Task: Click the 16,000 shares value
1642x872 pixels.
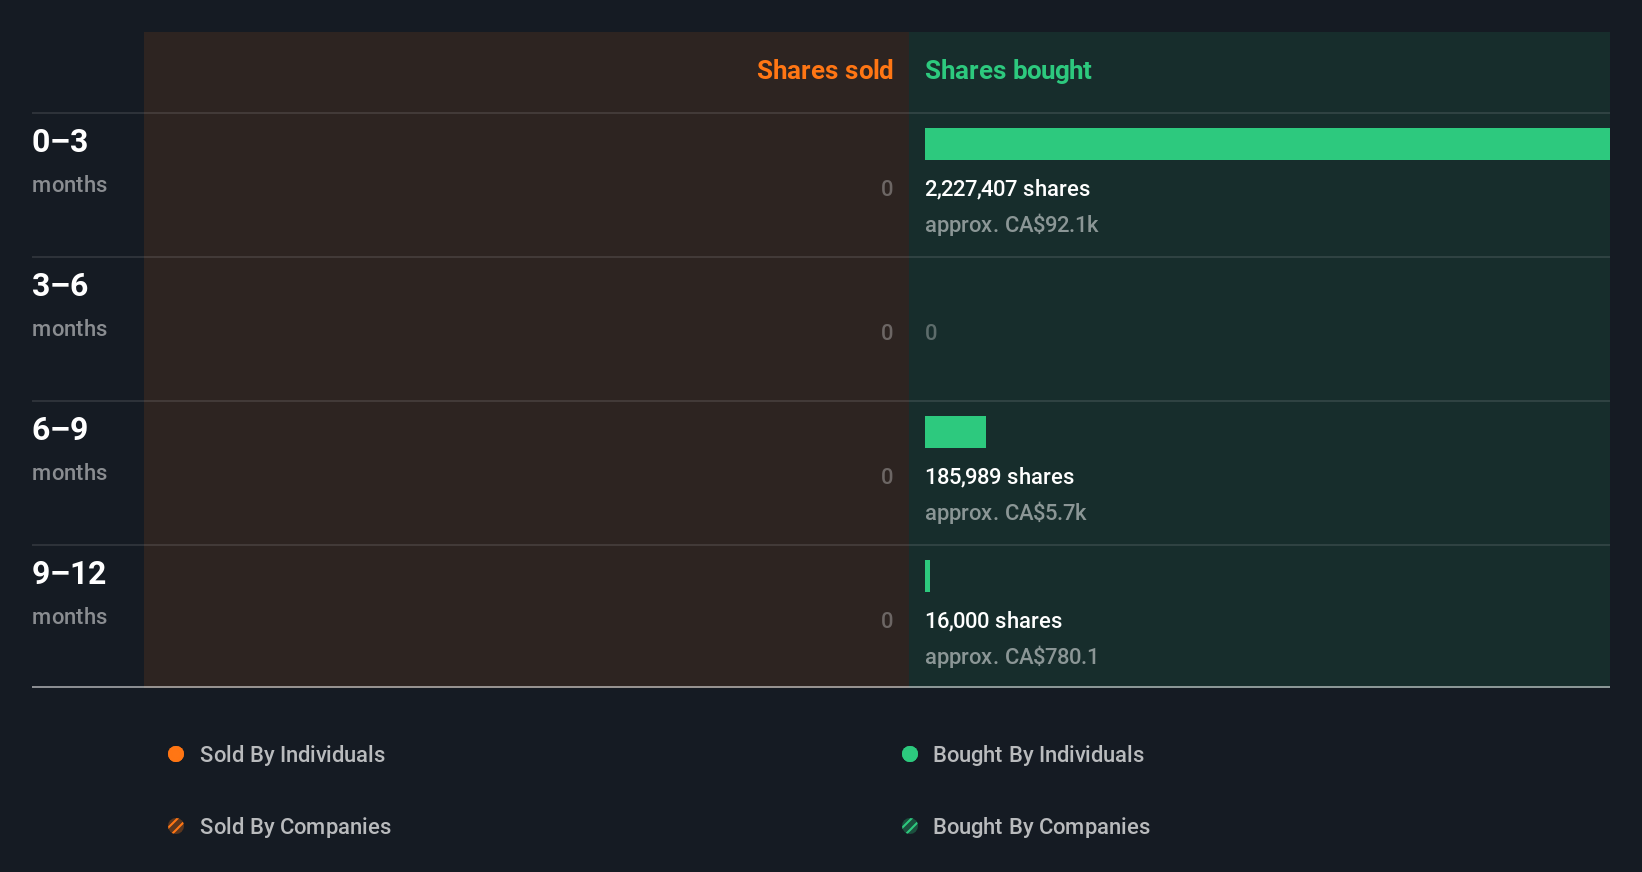Action: pyautogui.click(x=993, y=621)
